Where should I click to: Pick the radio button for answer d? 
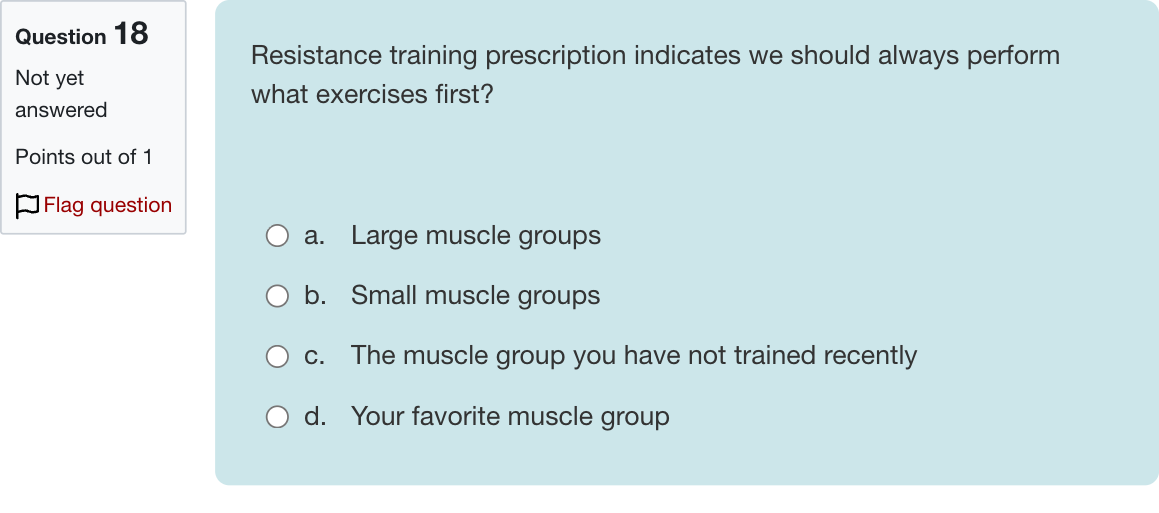click(x=277, y=417)
